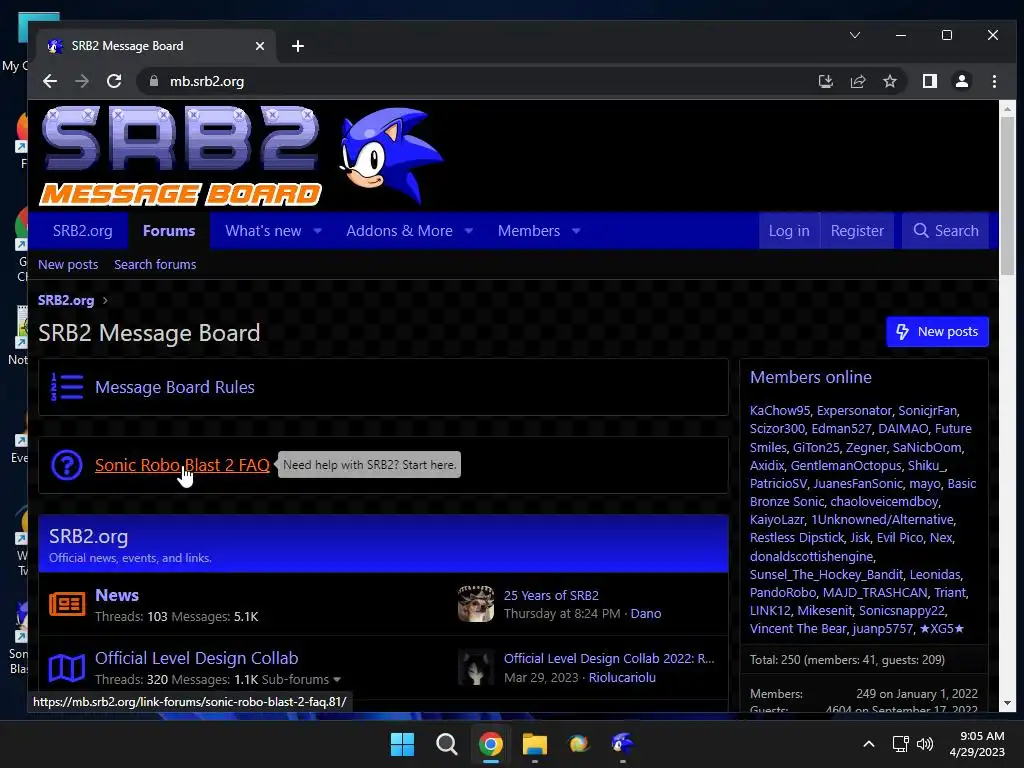
Task: Go back to previous page in Chrome
Action: [50, 81]
